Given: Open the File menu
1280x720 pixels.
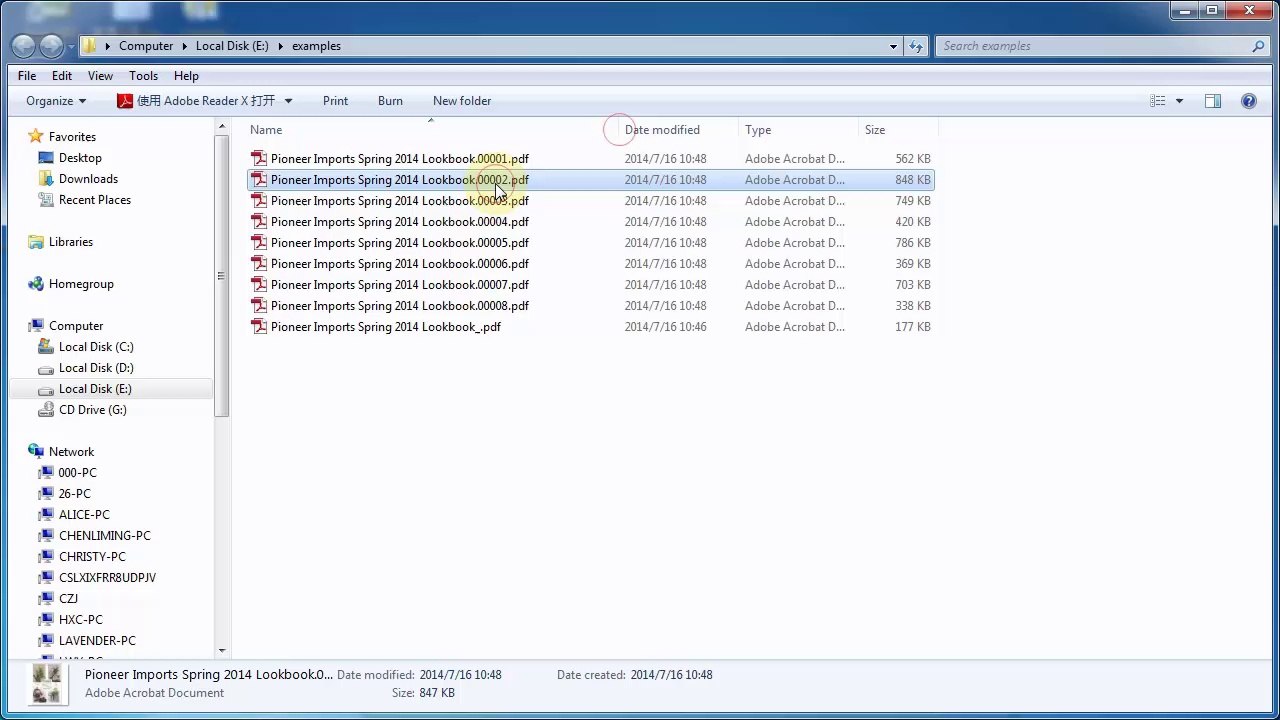Looking at the screenshot, I should pyautogui.click(x=27, y=76).
